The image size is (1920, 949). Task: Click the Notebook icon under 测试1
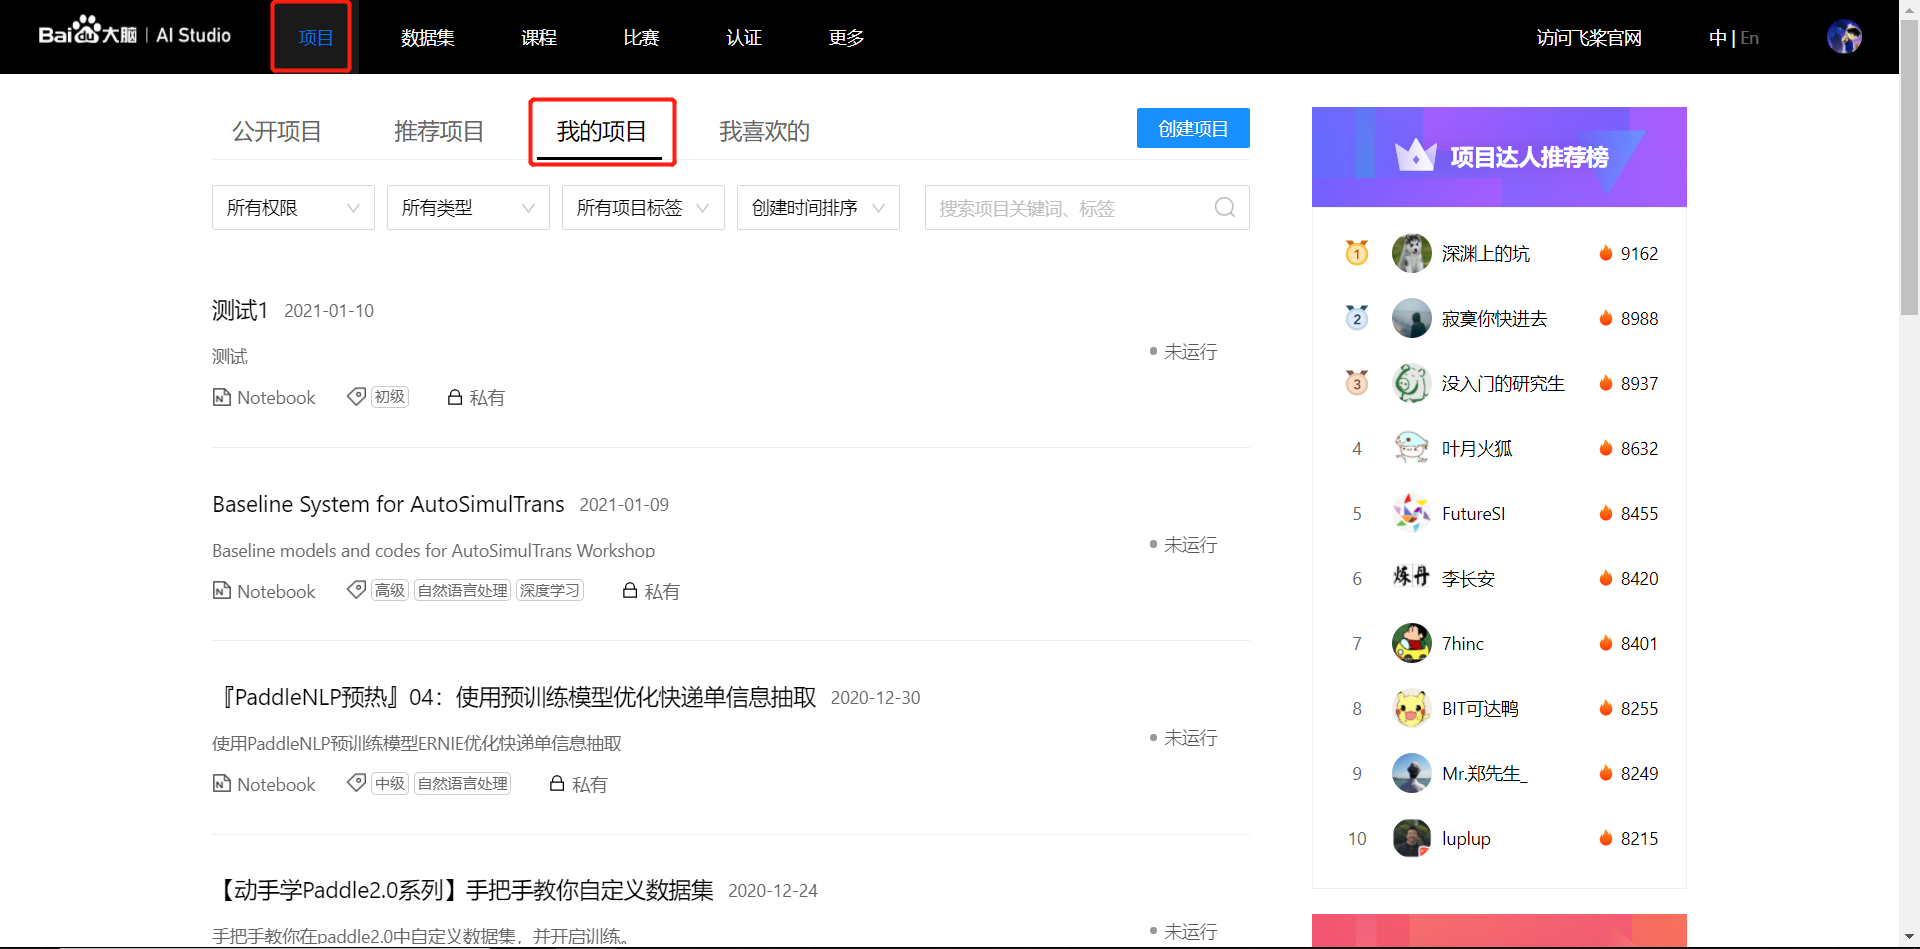tap(221, 397)
